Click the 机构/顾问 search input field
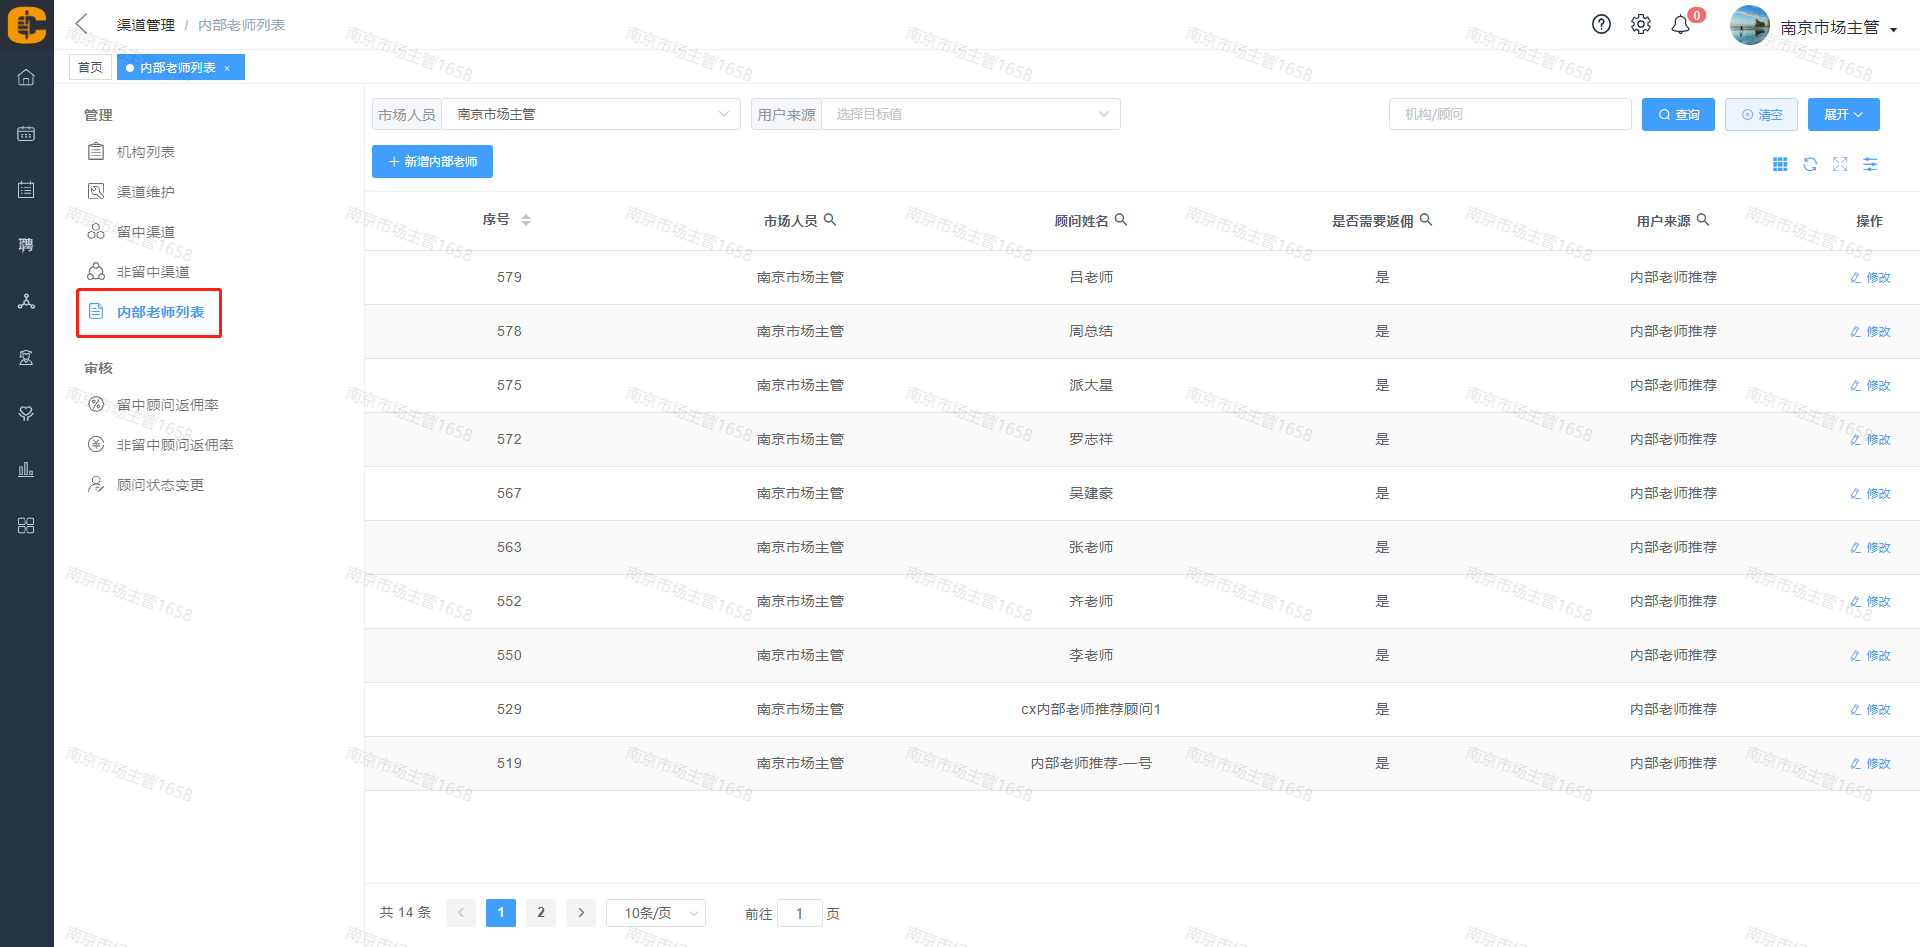Screen dimensions: 1920x947 click(1509, 114)
